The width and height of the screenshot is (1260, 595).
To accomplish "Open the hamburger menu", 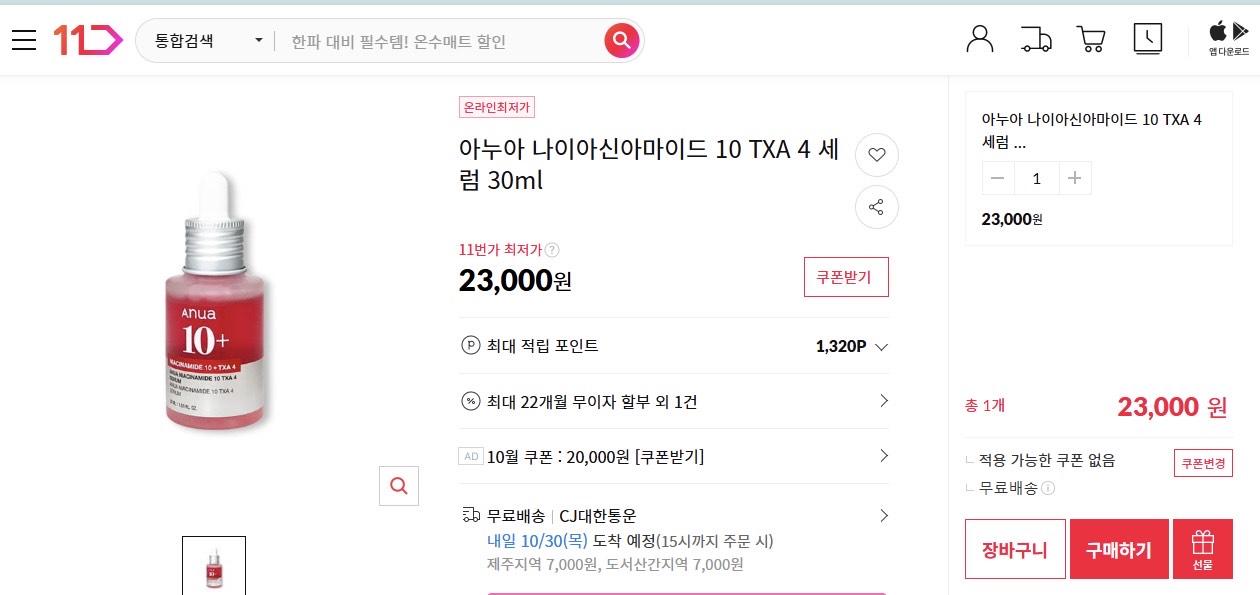I will tap(24, 38).
